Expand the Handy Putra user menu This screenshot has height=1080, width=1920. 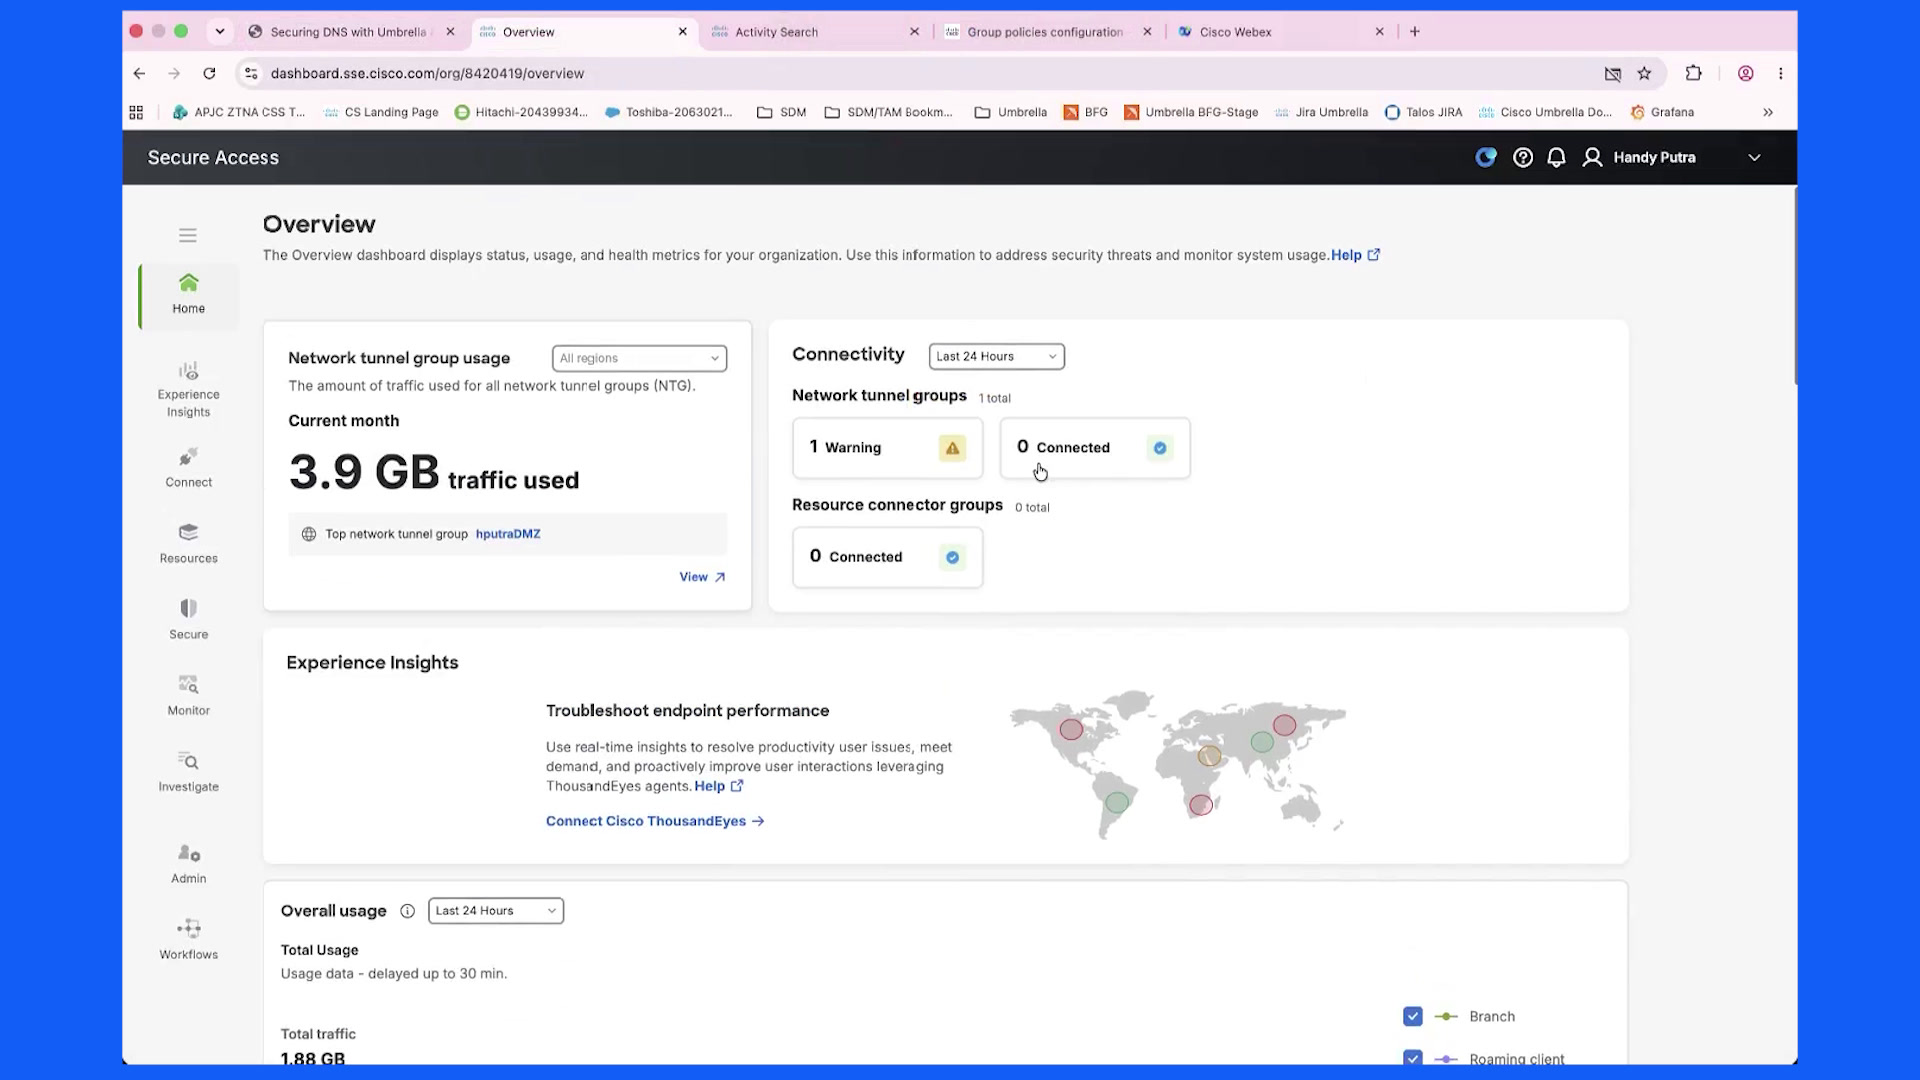point(1754,157)
